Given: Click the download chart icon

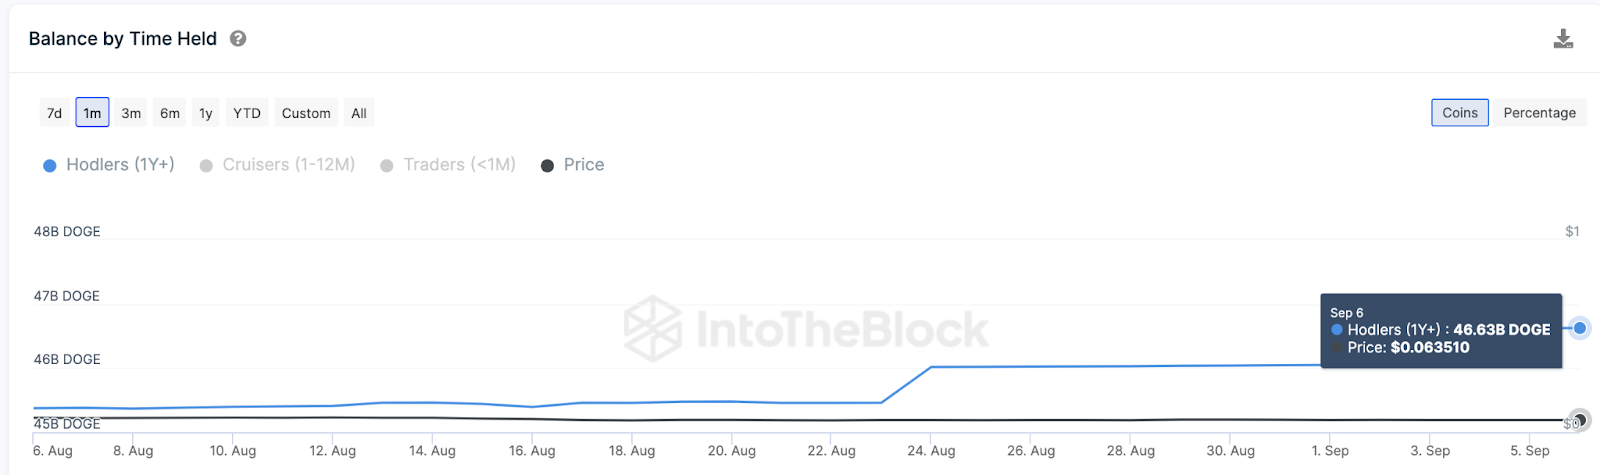Looking at the screenshot, I should tap(1563, 39).
